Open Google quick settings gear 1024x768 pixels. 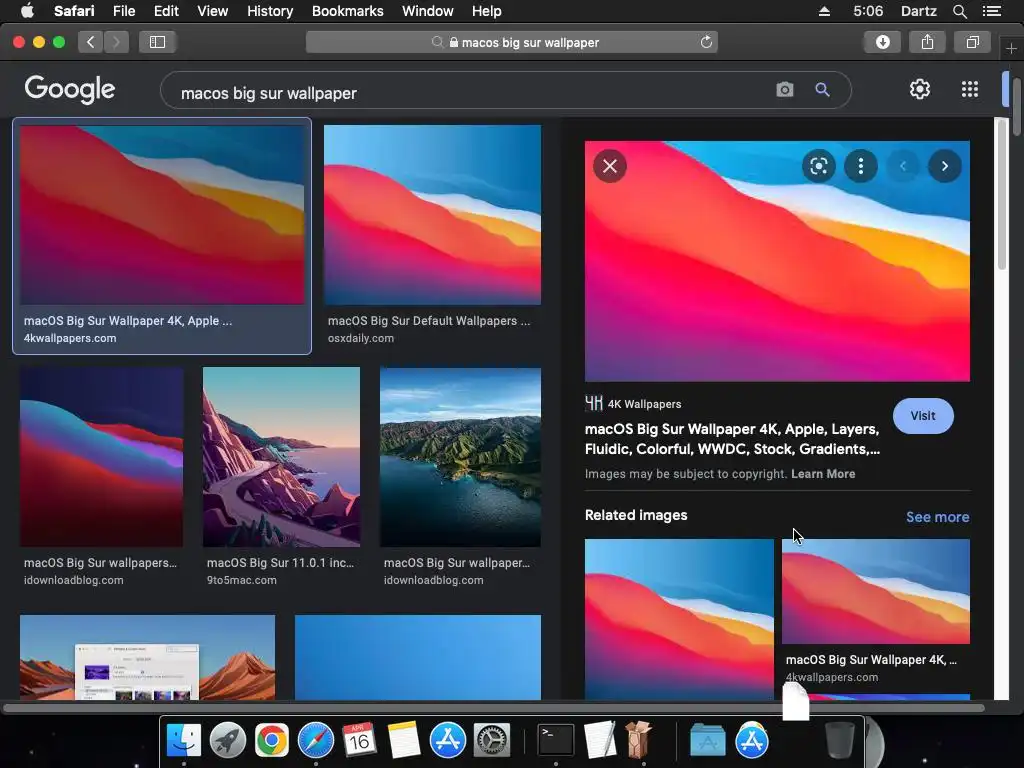tap(920, 89)
